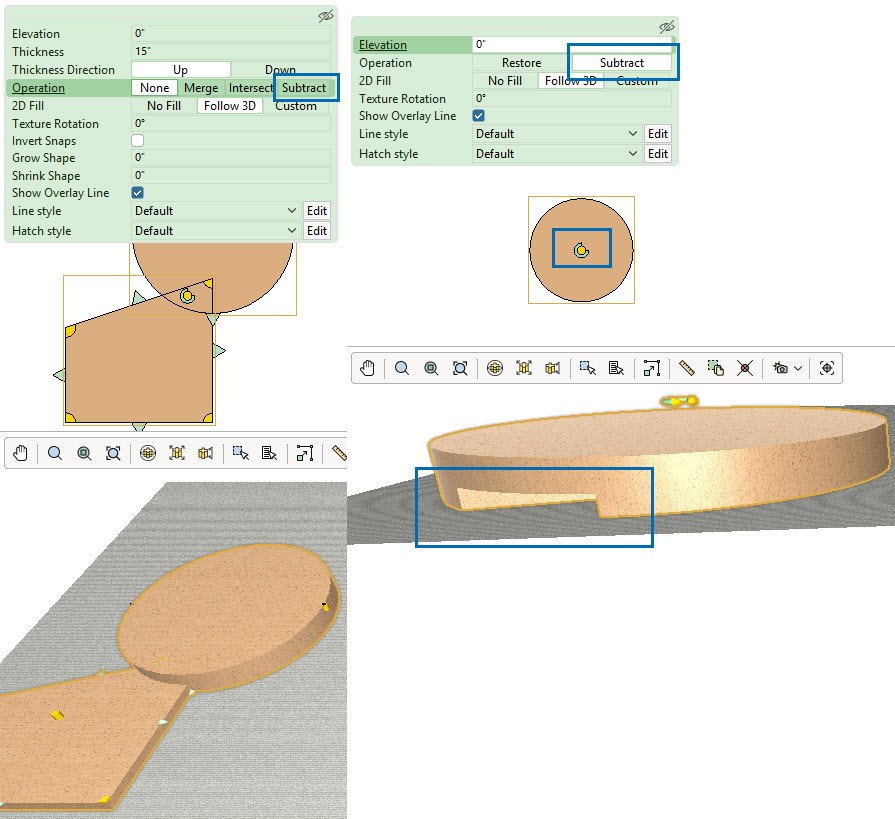The image size is (895, 819).
Task: Click select-from-list icon in right toolbar
Action: point(616,368)
